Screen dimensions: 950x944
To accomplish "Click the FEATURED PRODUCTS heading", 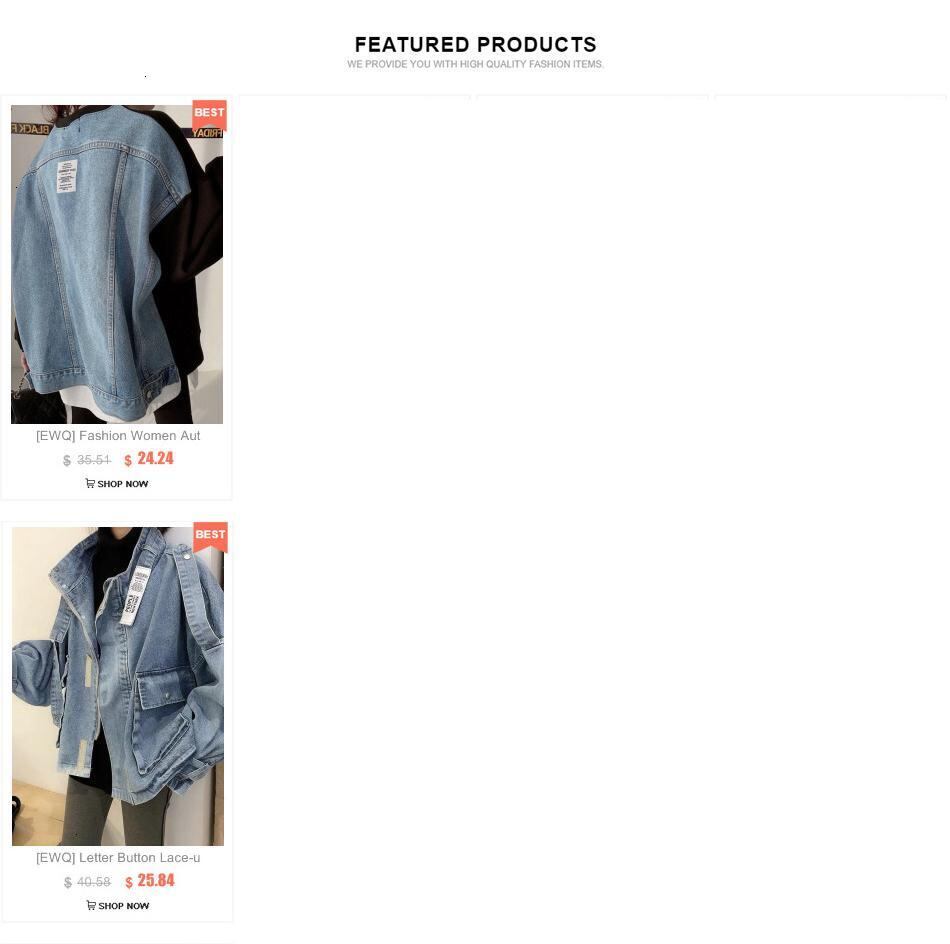I will pyautogui.click(x=476, y=44).
